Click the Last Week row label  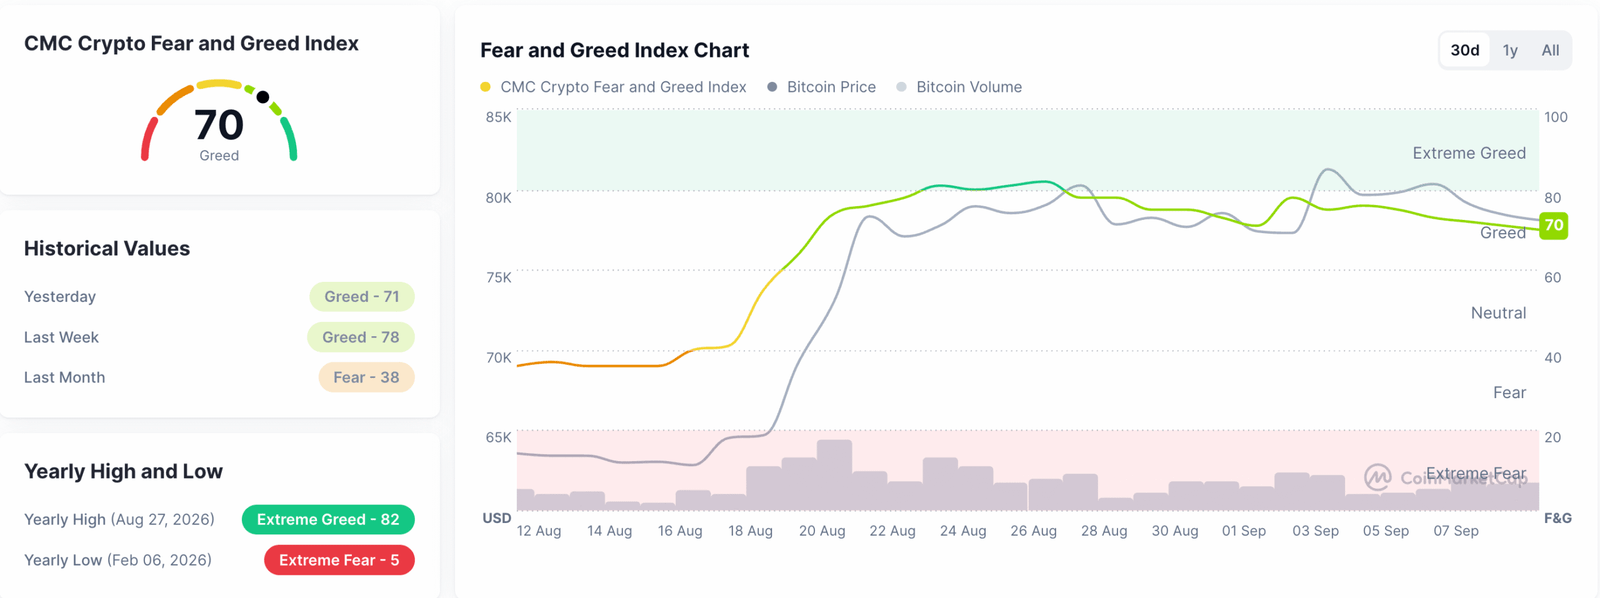pyautogui.click(x=61, y=337)
